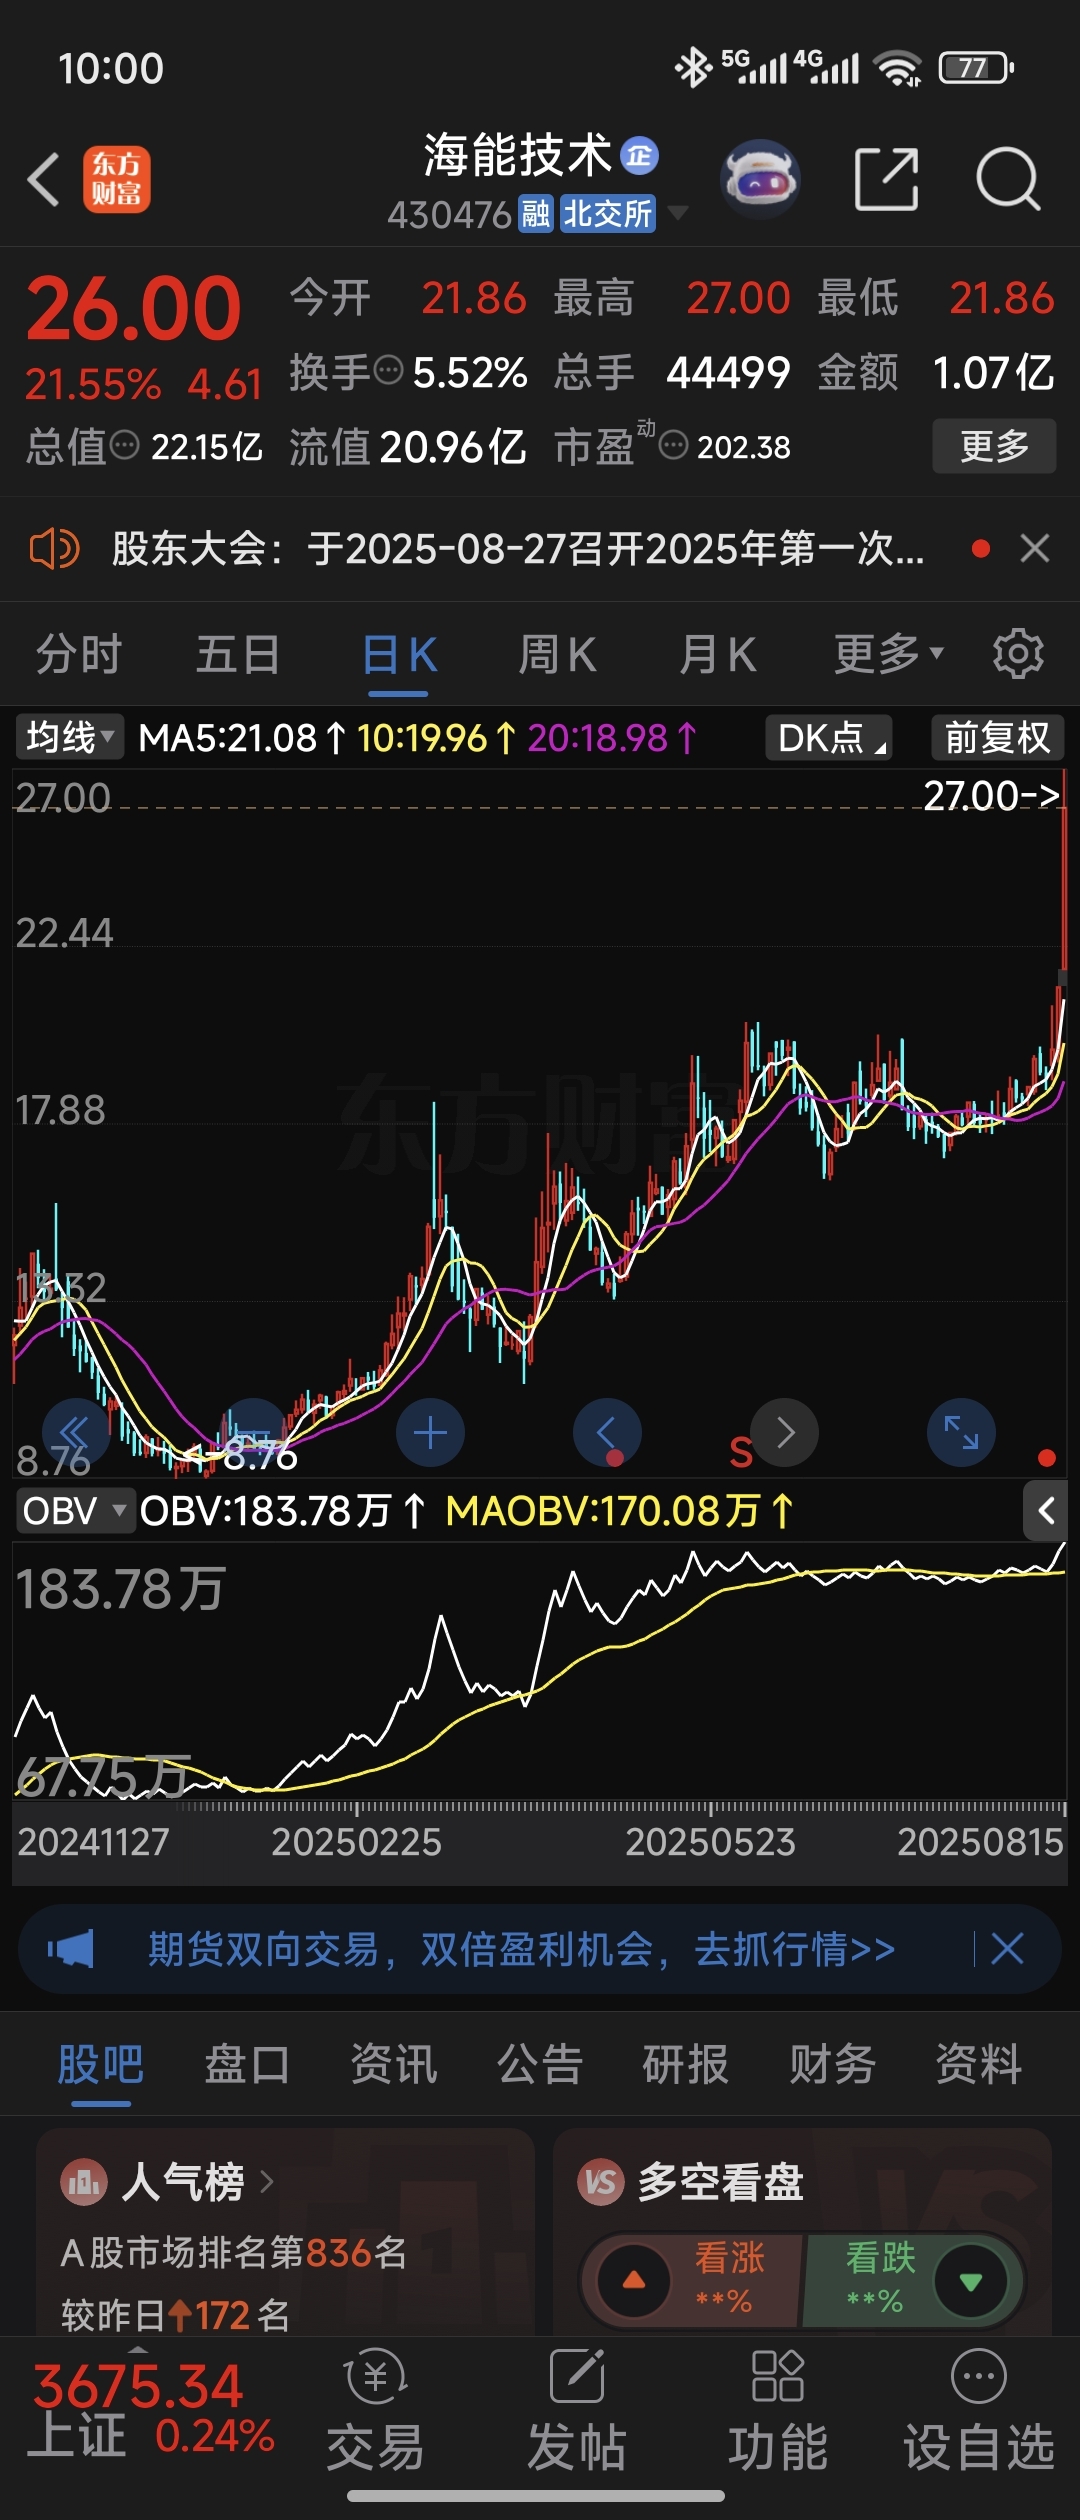Expand stock switch arrow beside 北交所
The height and width of the screenshot is (2520, 1080).
677,212
